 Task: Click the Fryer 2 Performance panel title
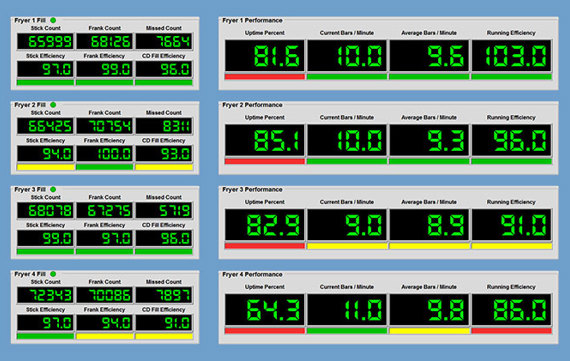click(x=252, y=105)
